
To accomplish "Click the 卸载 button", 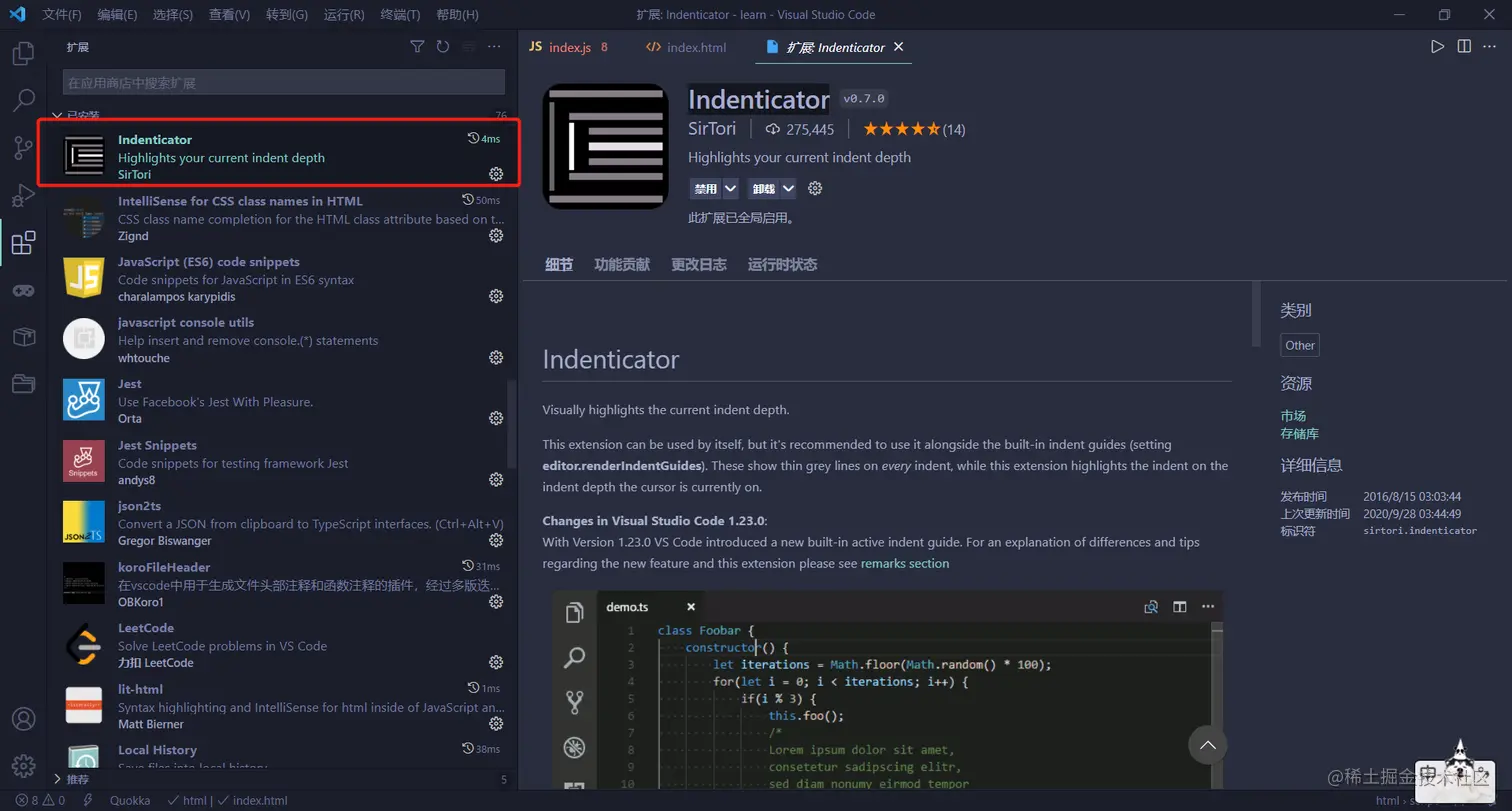I will tap(764, 188).
